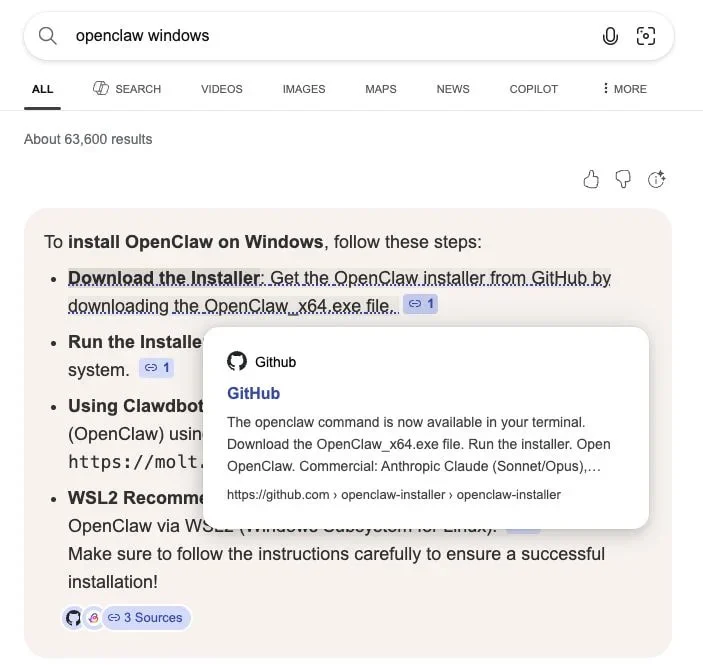Go to the NEWS tab
This screenshot has width=703, height=671.
tap(453, 89)
